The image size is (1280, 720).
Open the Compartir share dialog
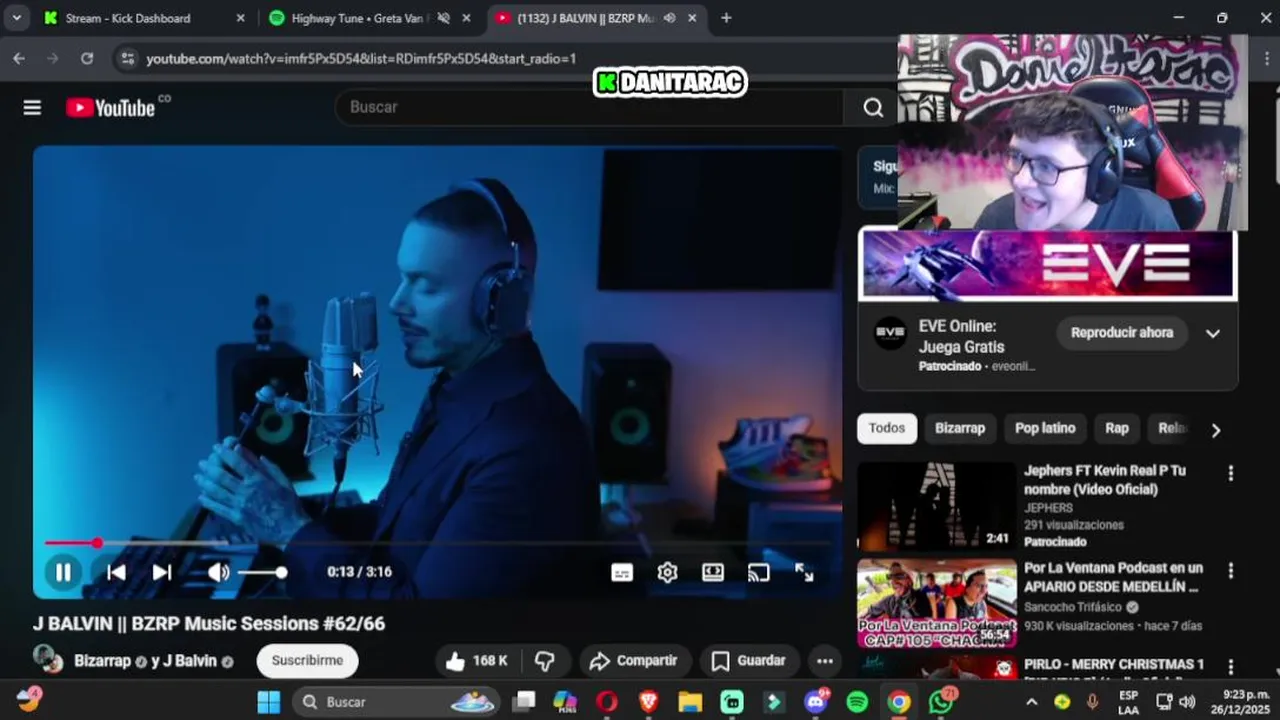point(634,661)
